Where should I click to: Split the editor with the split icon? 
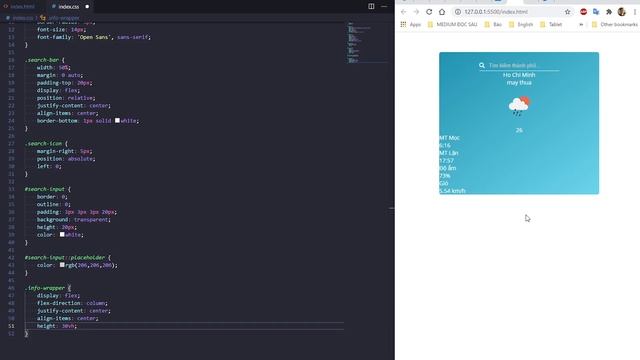coord(371,6)
